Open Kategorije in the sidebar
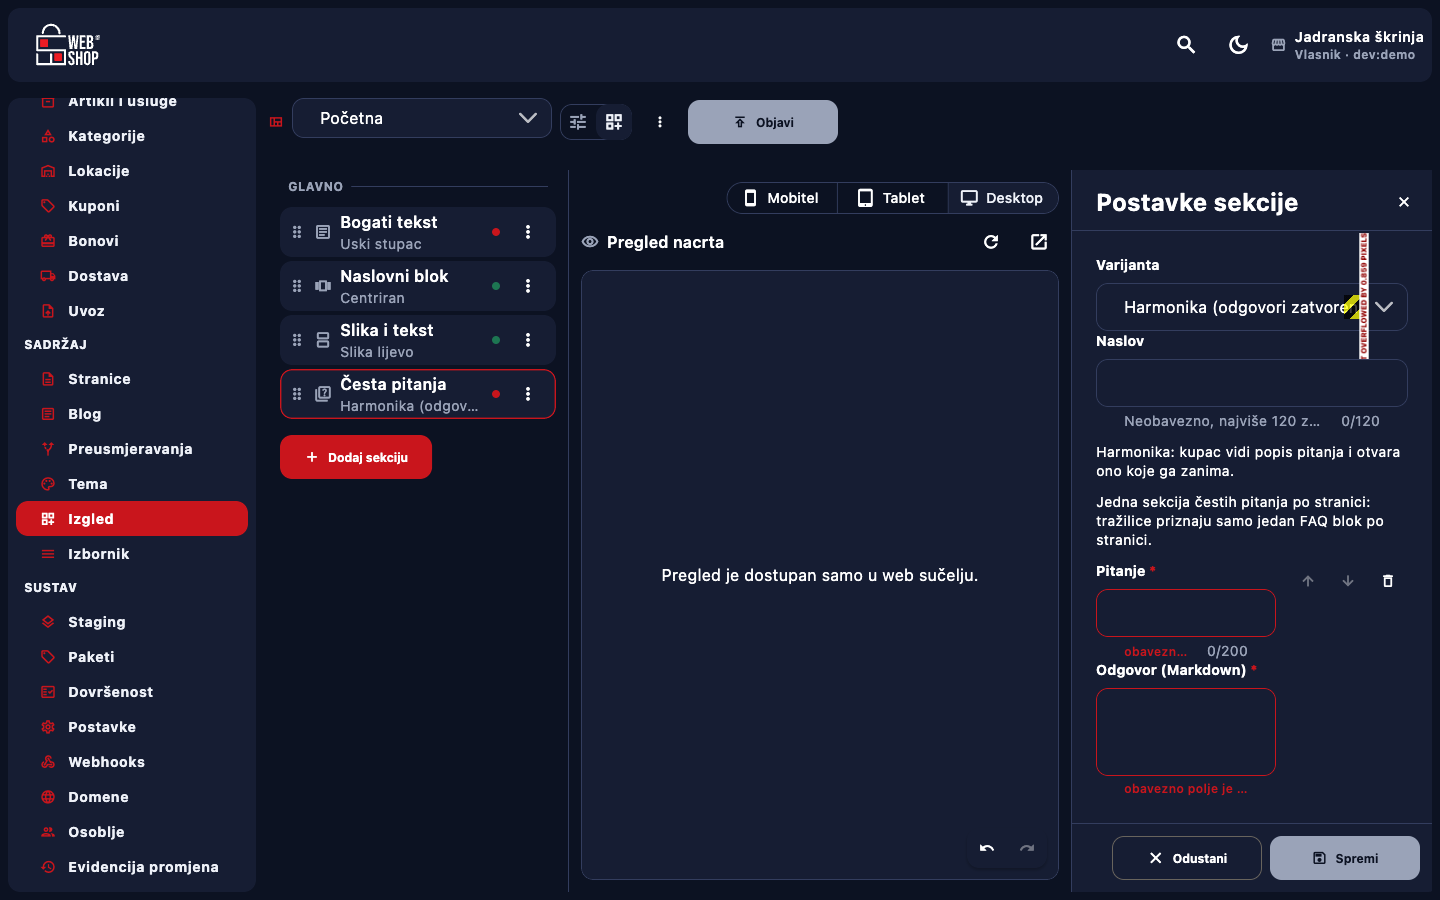This screenshot has height=900, width=1440. [x=132, y=136]
